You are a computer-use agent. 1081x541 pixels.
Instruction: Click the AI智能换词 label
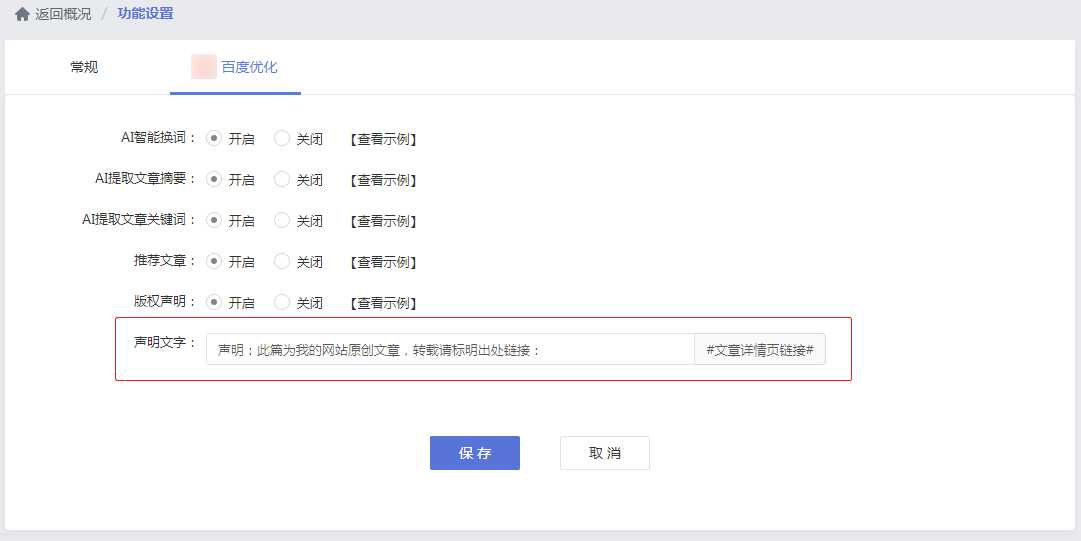pos(159,137)
